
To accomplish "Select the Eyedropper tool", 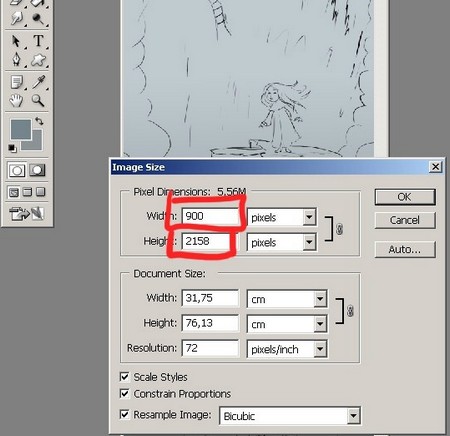I will (39, 82).
